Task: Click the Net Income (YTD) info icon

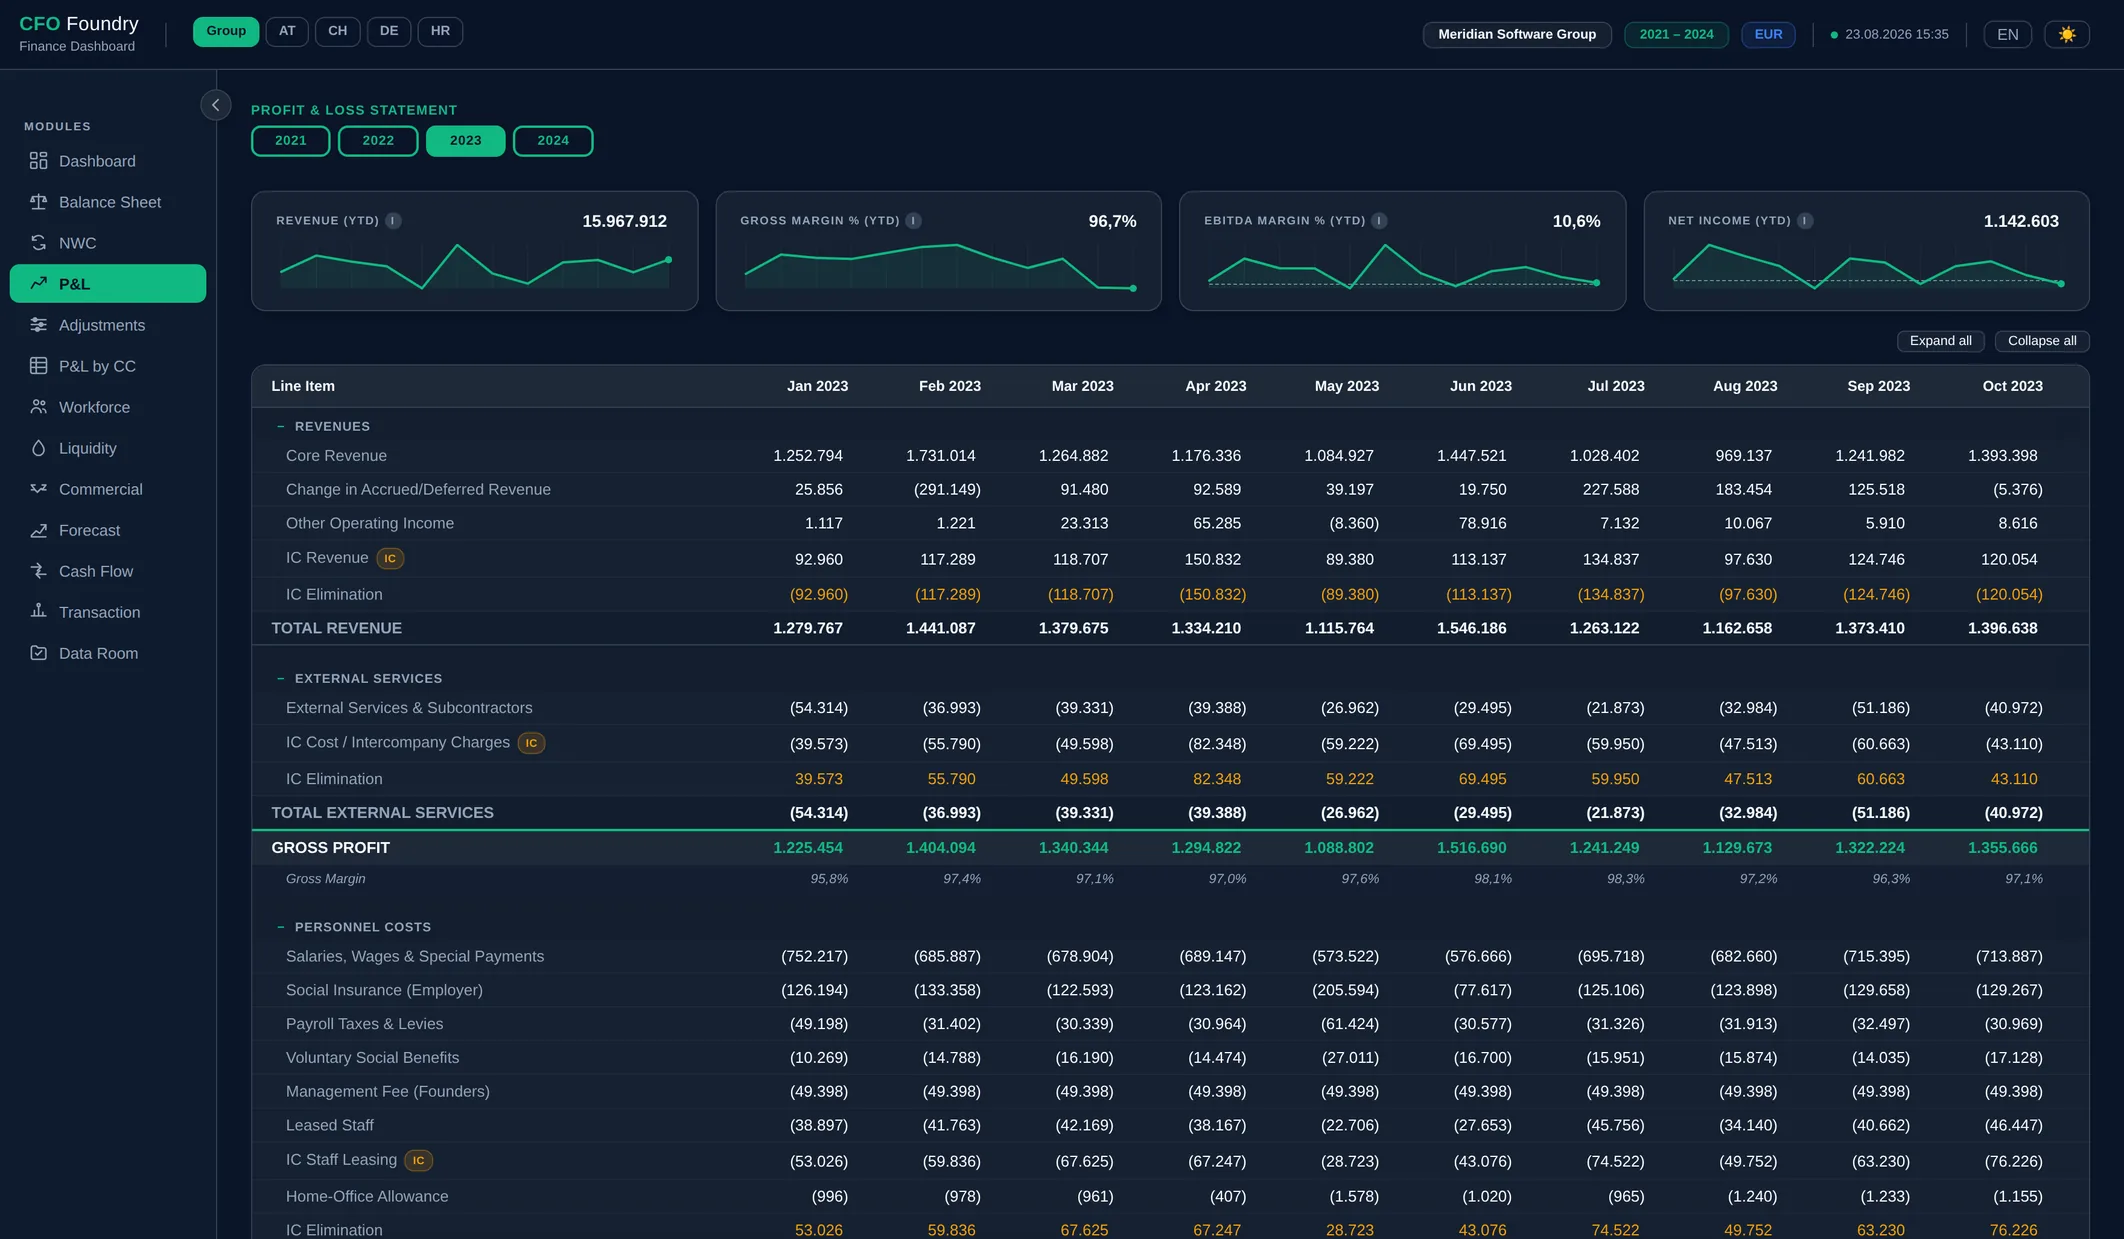Action: 1805,221
